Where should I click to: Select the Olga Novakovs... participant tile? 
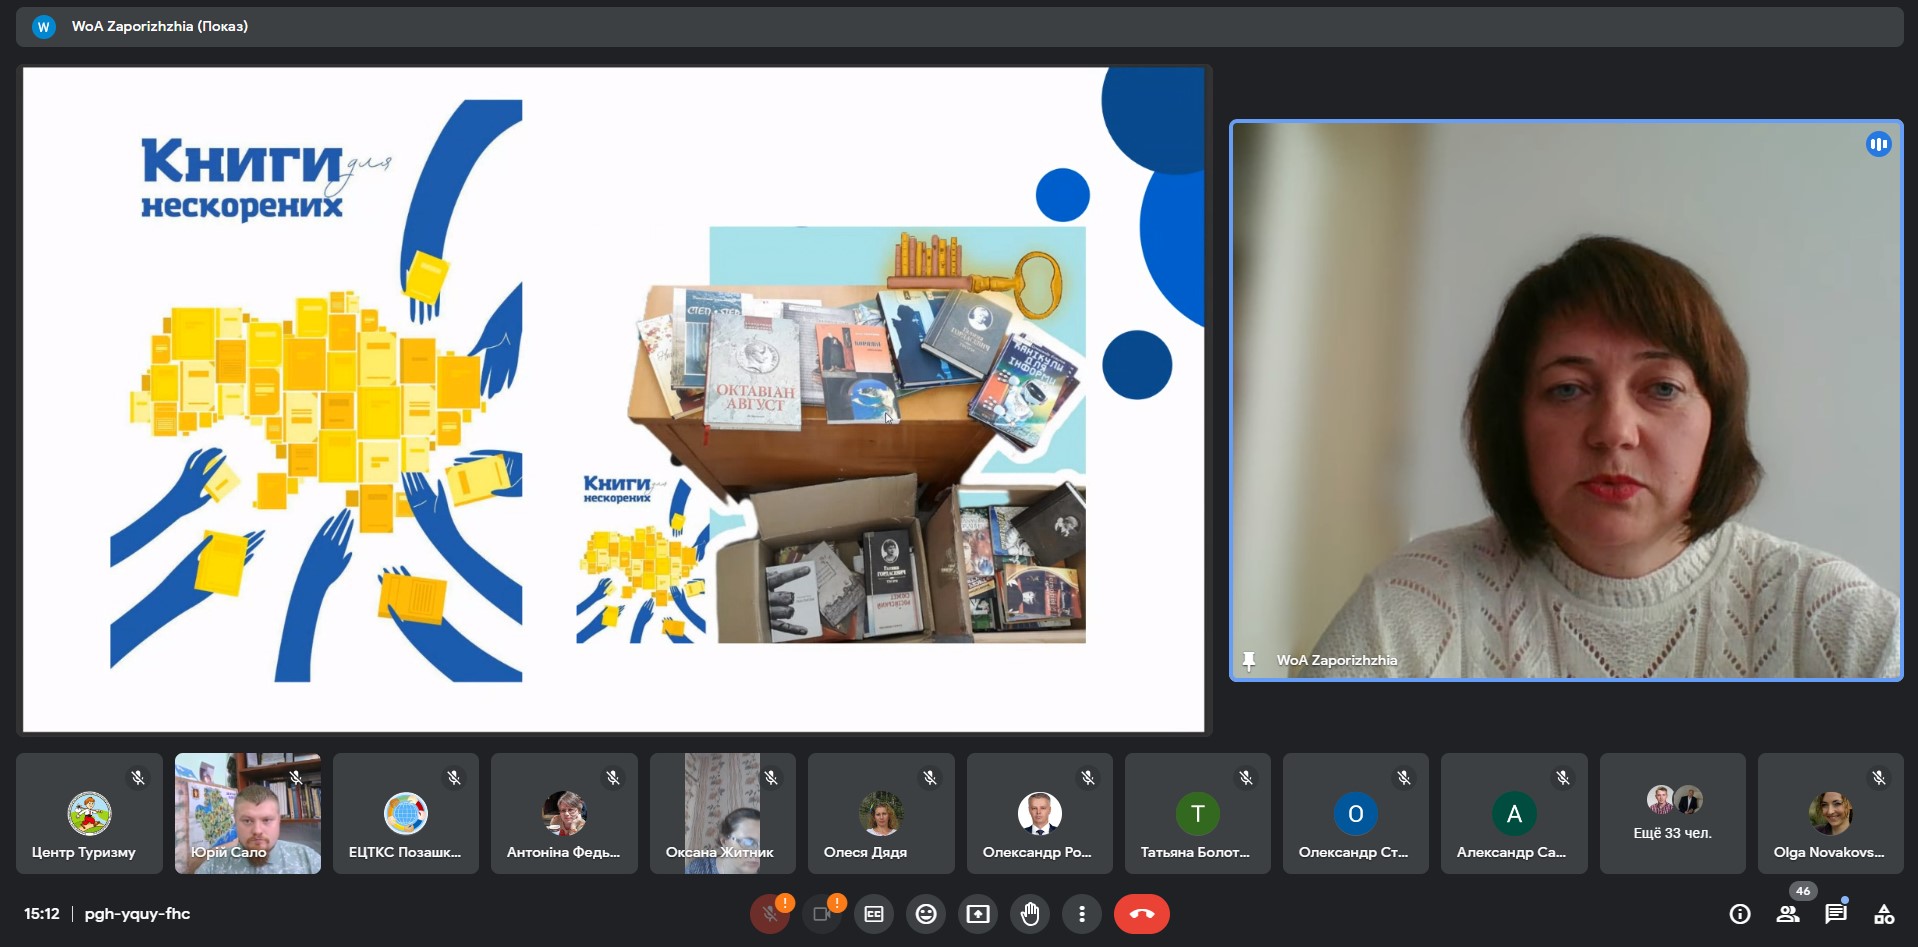pyautogui.click(x=1830, y=814)
